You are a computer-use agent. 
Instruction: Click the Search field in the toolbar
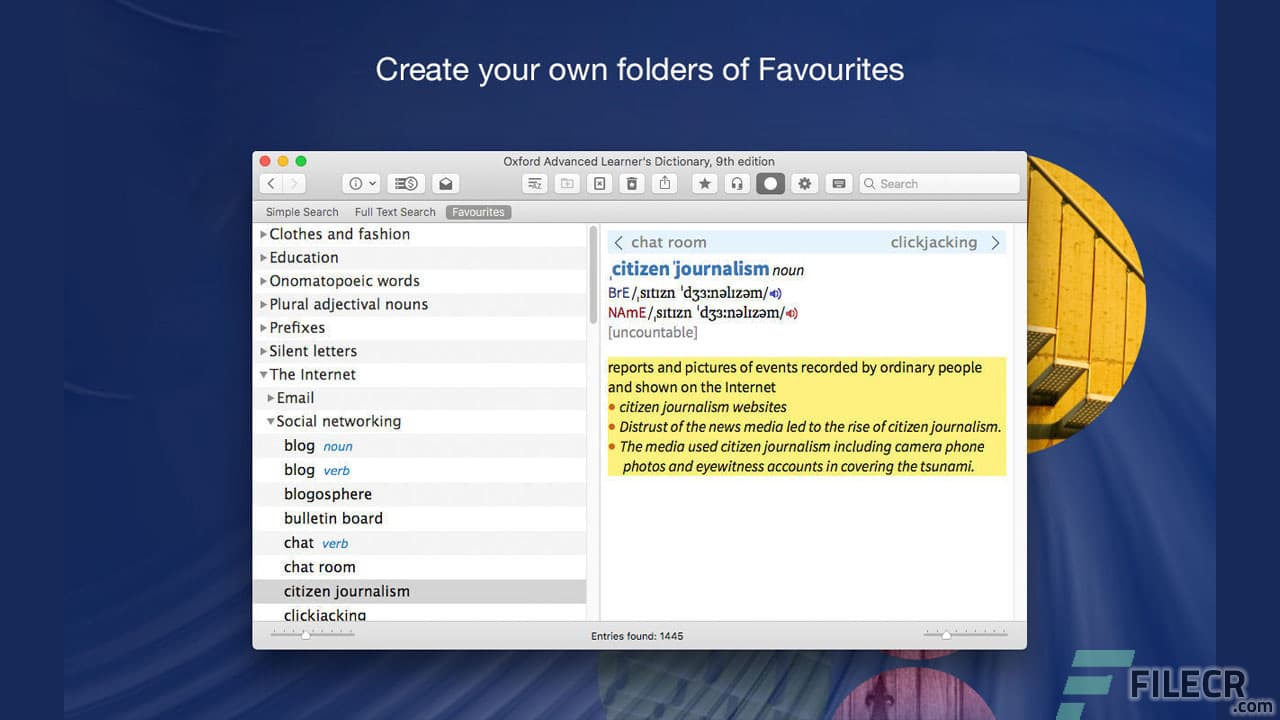(939, 184)
